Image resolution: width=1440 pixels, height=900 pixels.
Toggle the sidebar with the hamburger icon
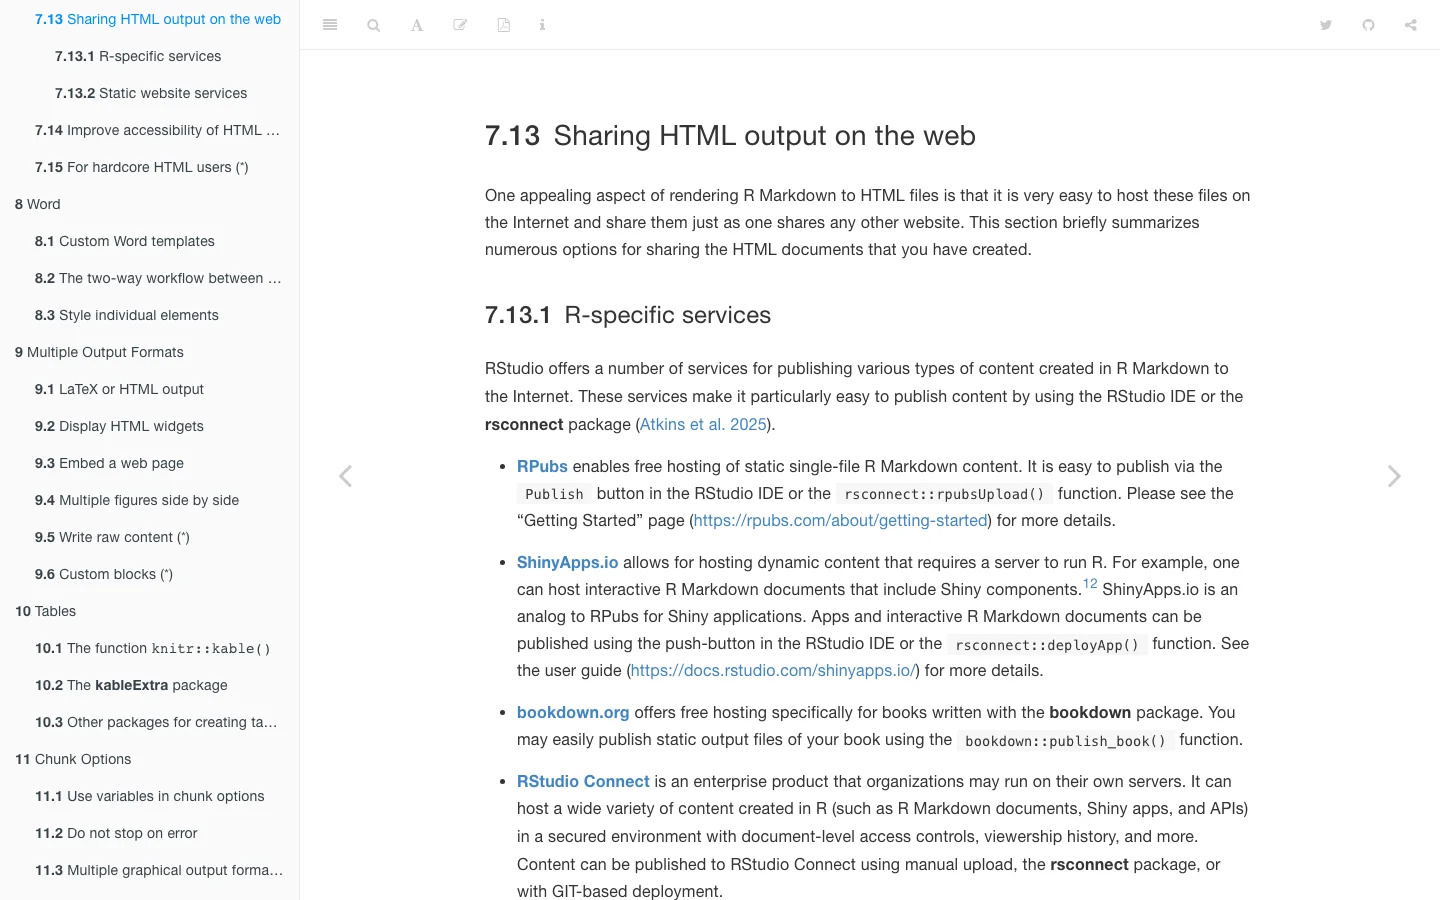[330, 25]
